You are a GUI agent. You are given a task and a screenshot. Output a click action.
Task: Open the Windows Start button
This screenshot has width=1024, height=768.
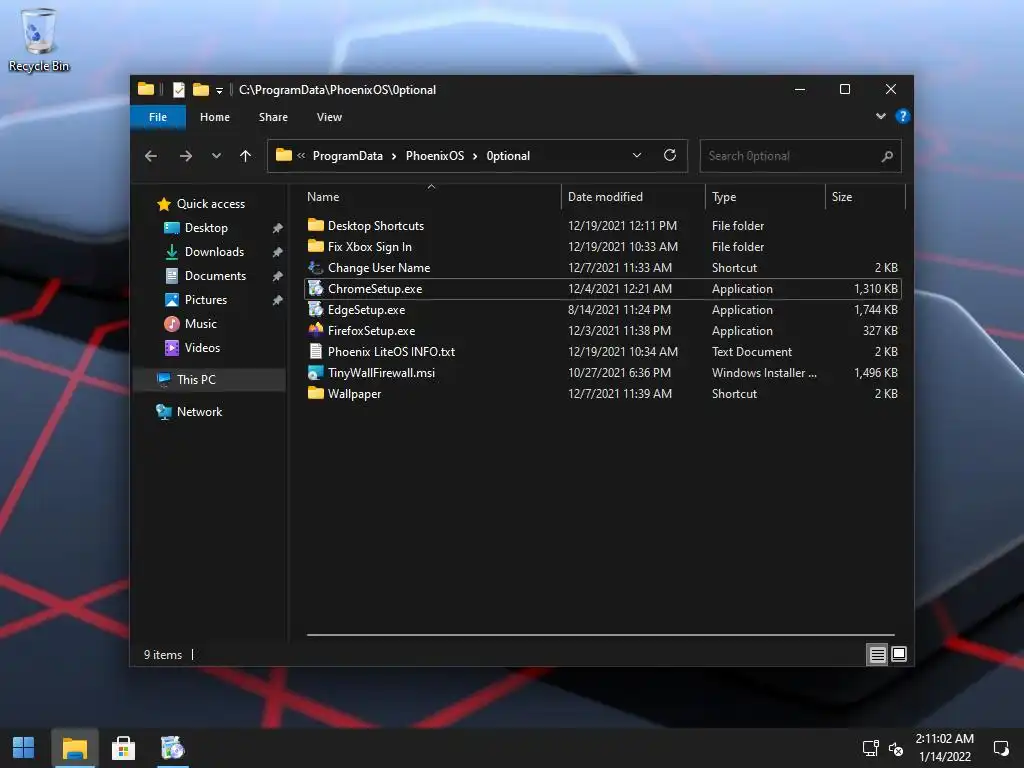tap(24, 748)
